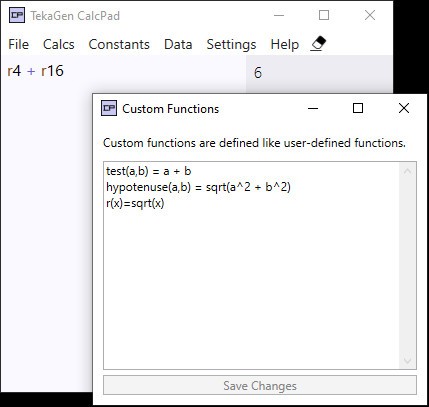Click the Custom Functions dialog window icon
This screenshot has height=407, width=429.
coord(109,108)
